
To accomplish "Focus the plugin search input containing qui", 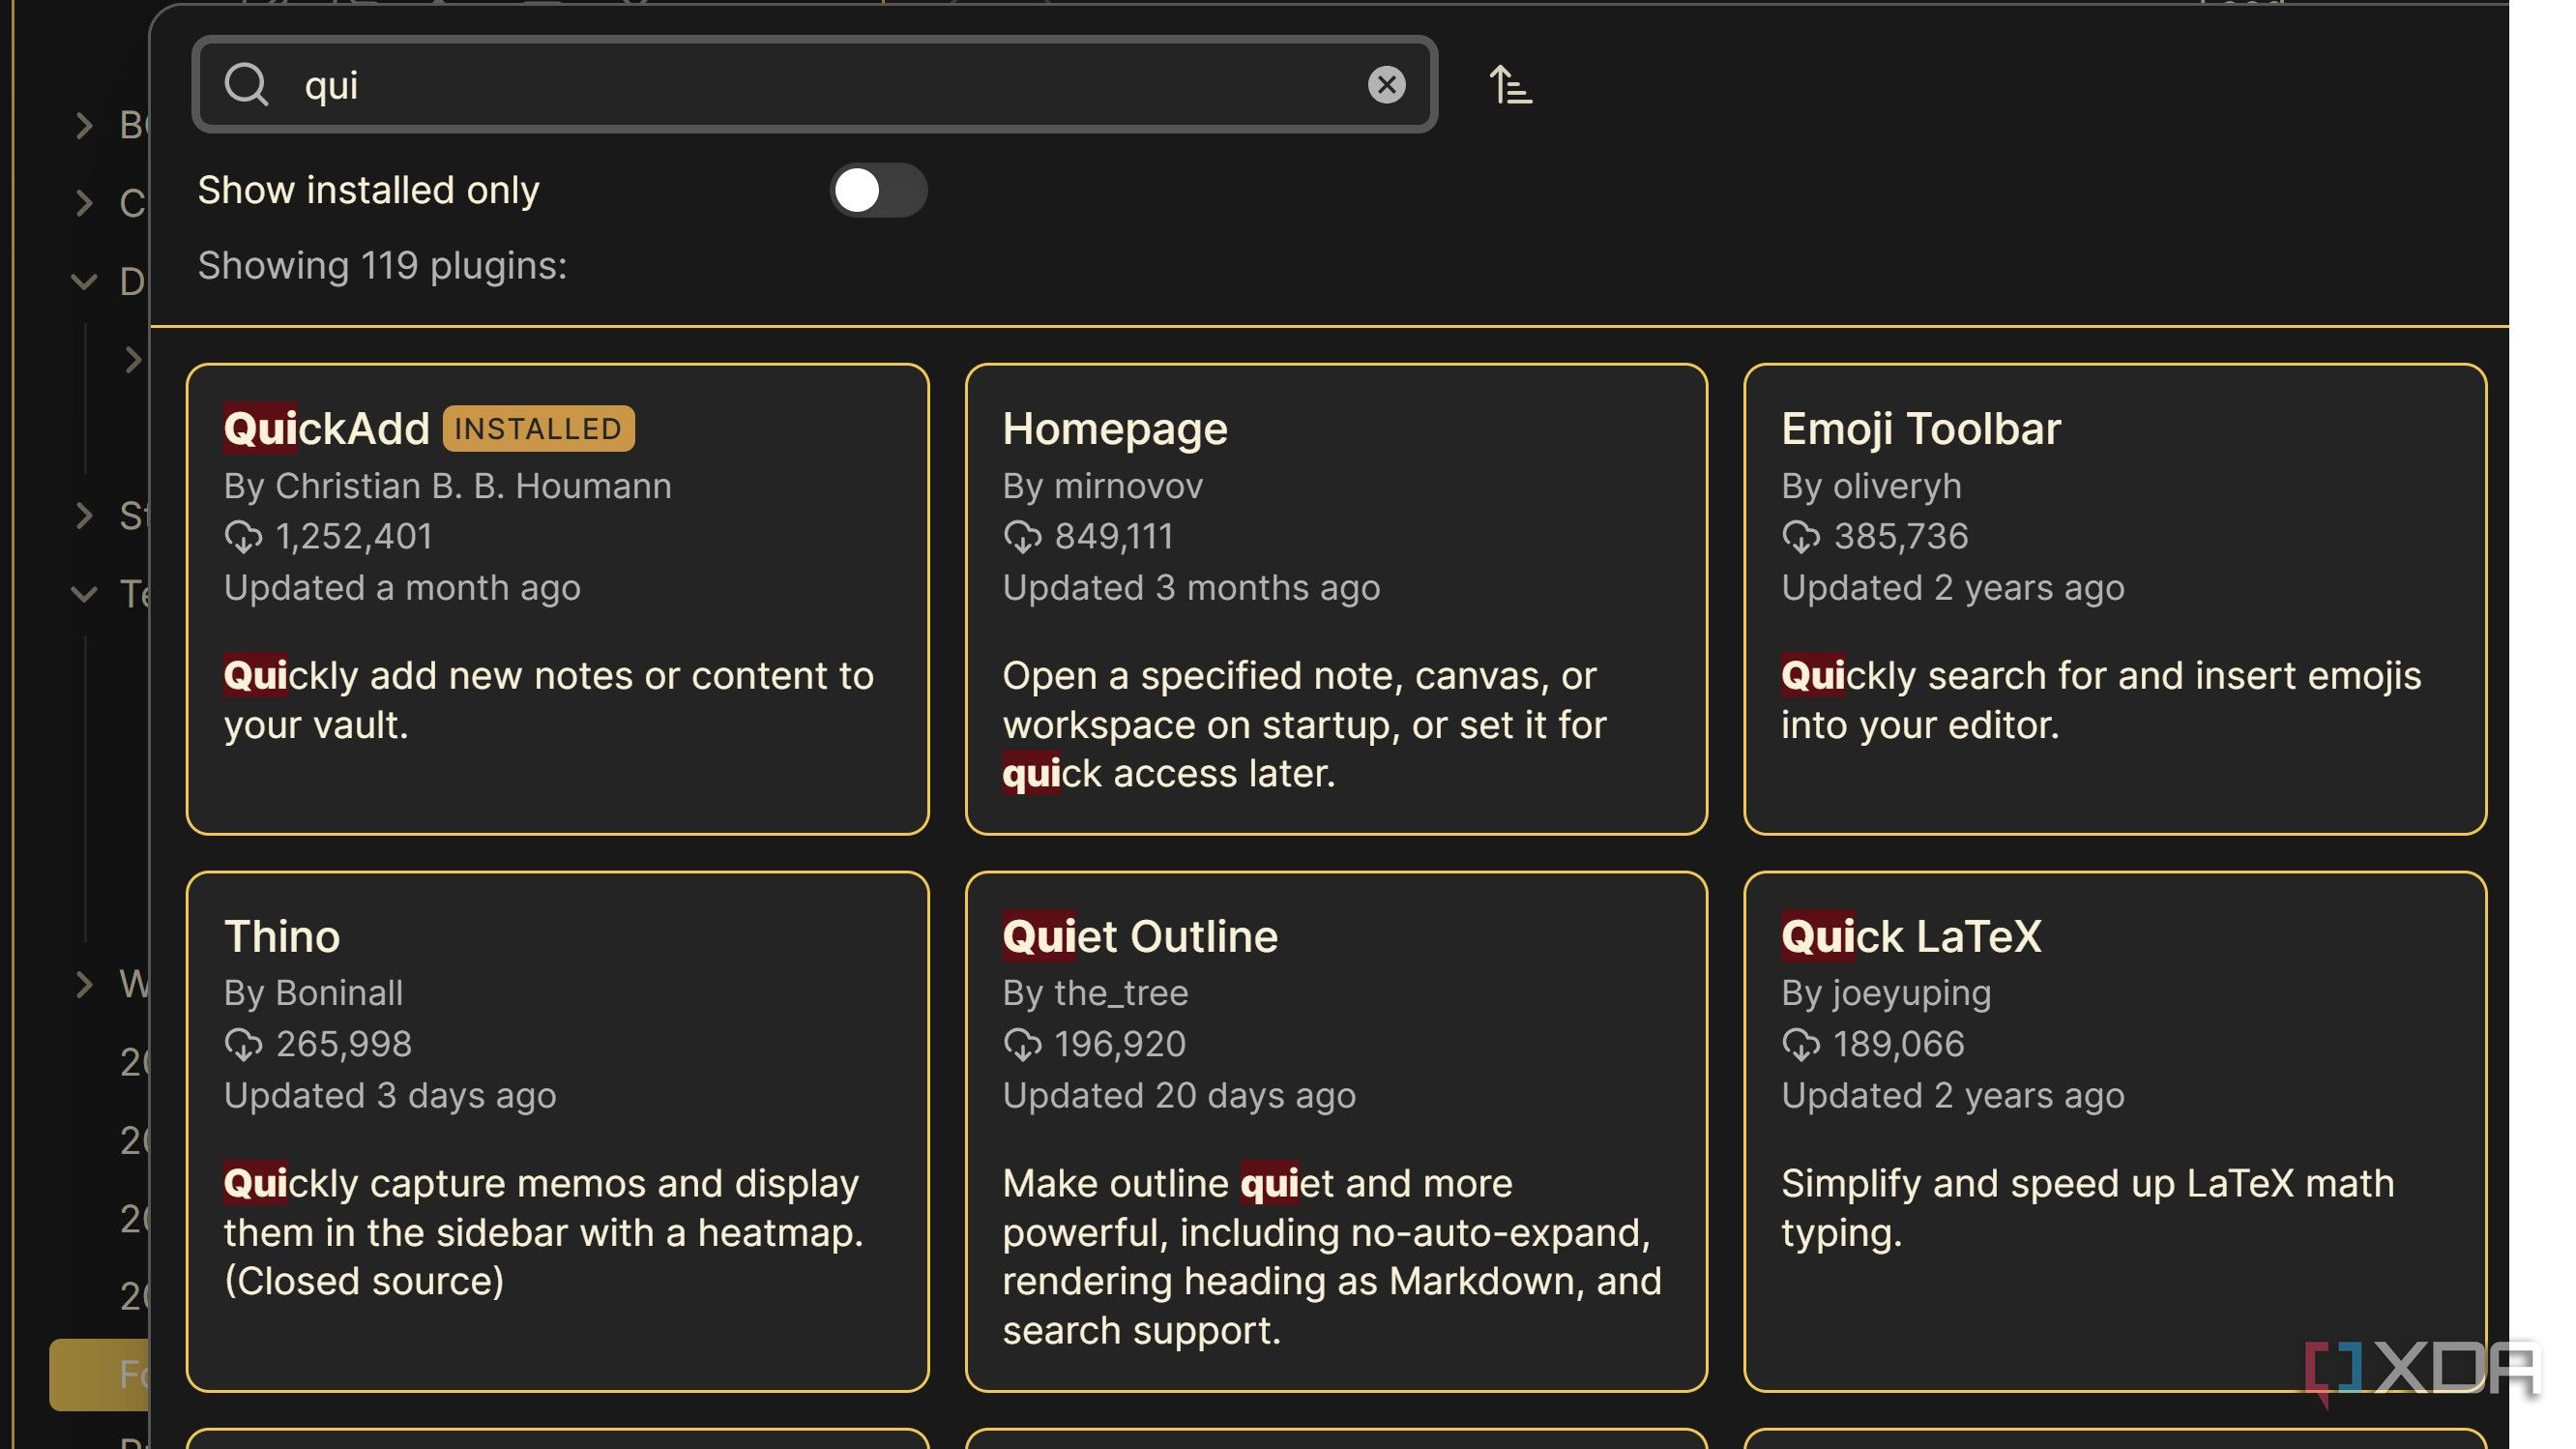I will click(815, 85).
